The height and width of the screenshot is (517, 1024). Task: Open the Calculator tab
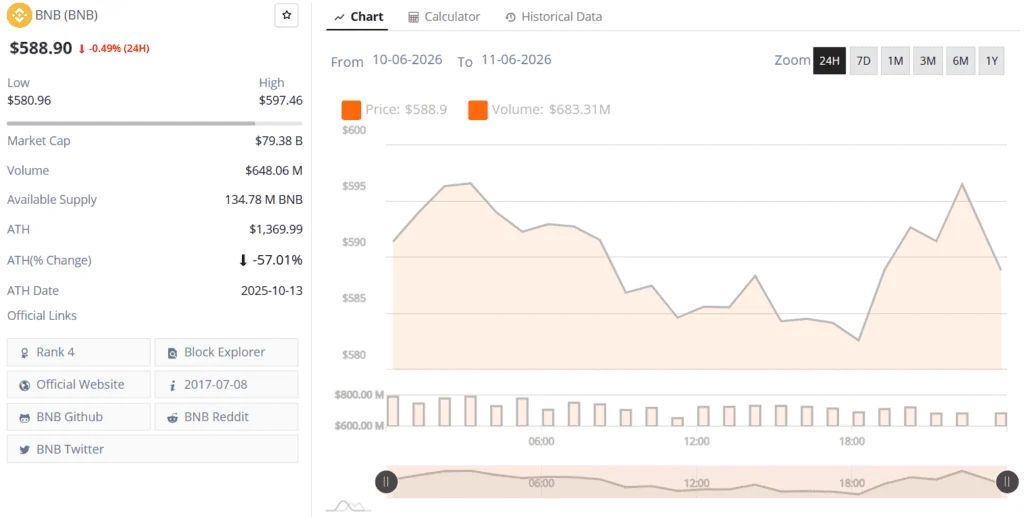[x=444, y=17]
